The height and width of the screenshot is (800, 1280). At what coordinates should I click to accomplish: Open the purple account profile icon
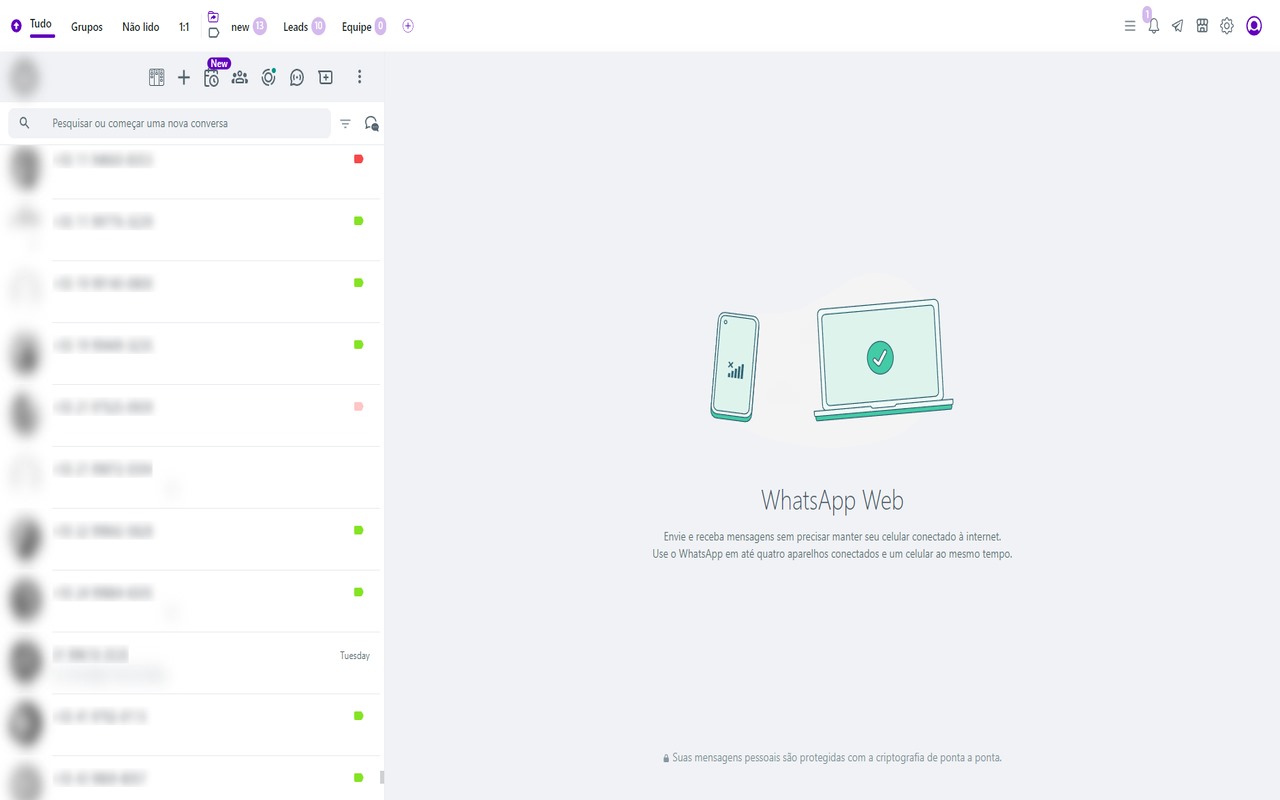(1254, 26)
